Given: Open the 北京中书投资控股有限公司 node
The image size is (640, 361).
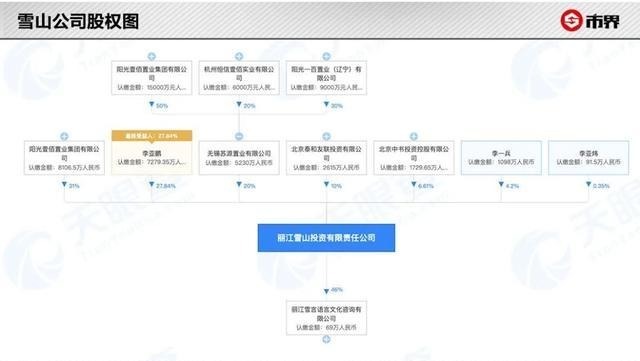Looking at the screenshot, I should (413, 158).
